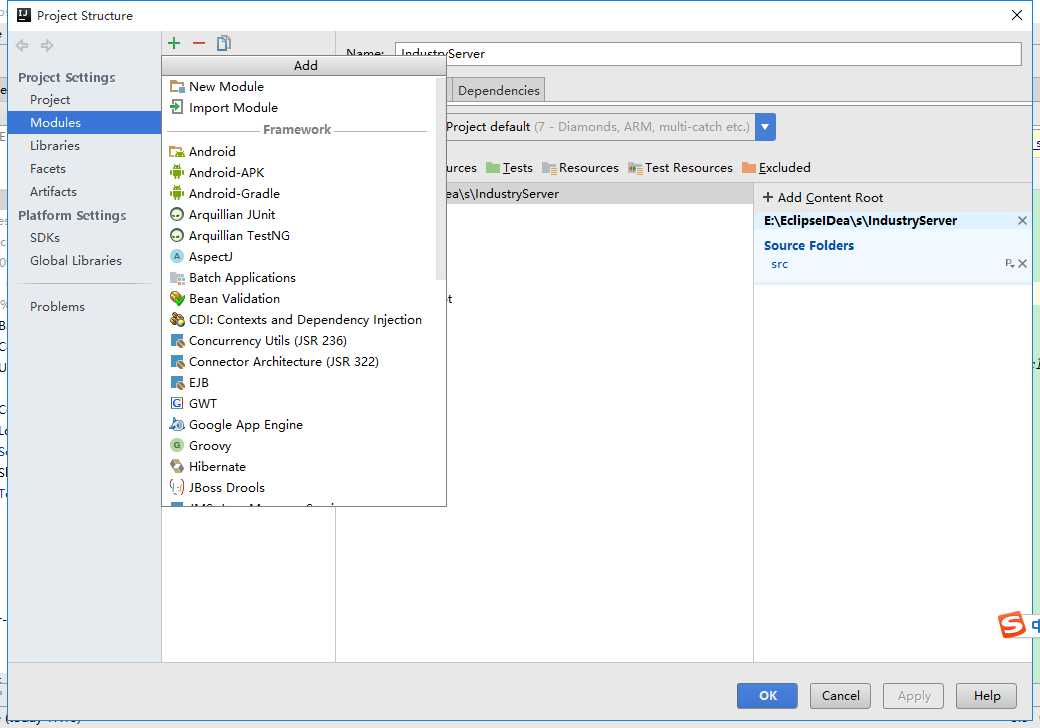Viewport: 1040px width, 728px height.
Task: Open the language level dropdown arrow
Action: [x=765, y=127]
